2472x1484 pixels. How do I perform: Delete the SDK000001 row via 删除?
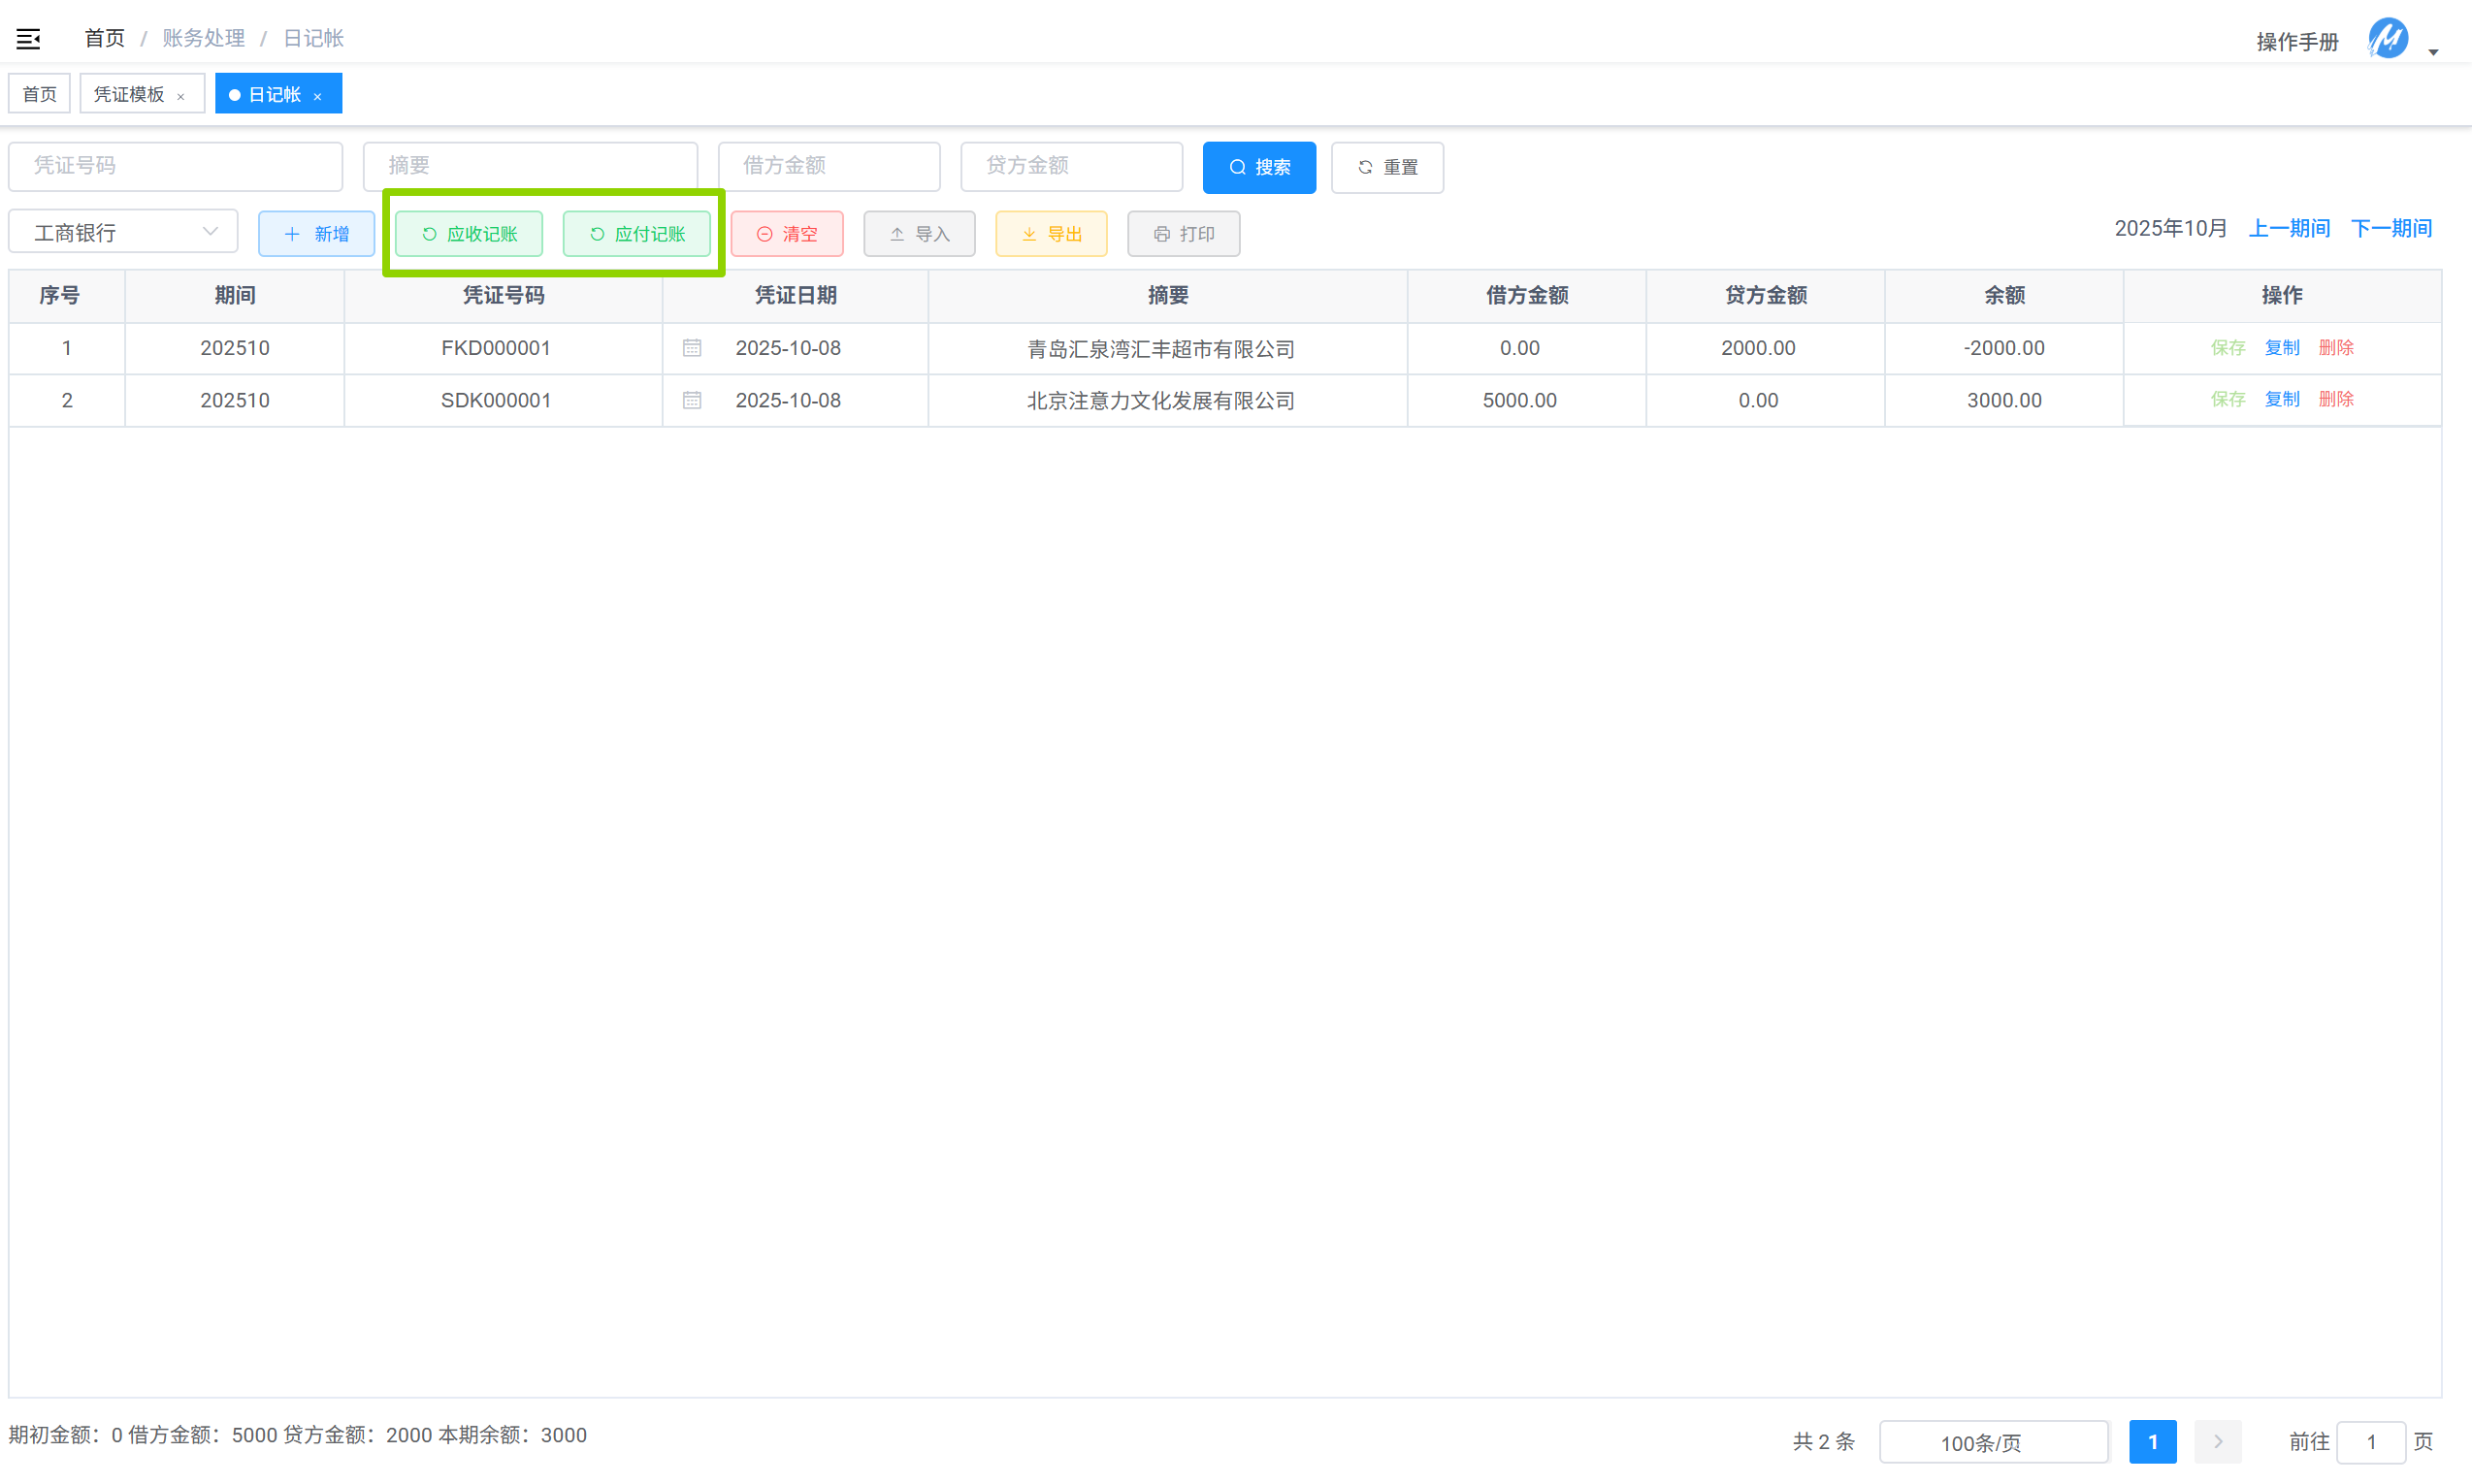coord(2335,399)
